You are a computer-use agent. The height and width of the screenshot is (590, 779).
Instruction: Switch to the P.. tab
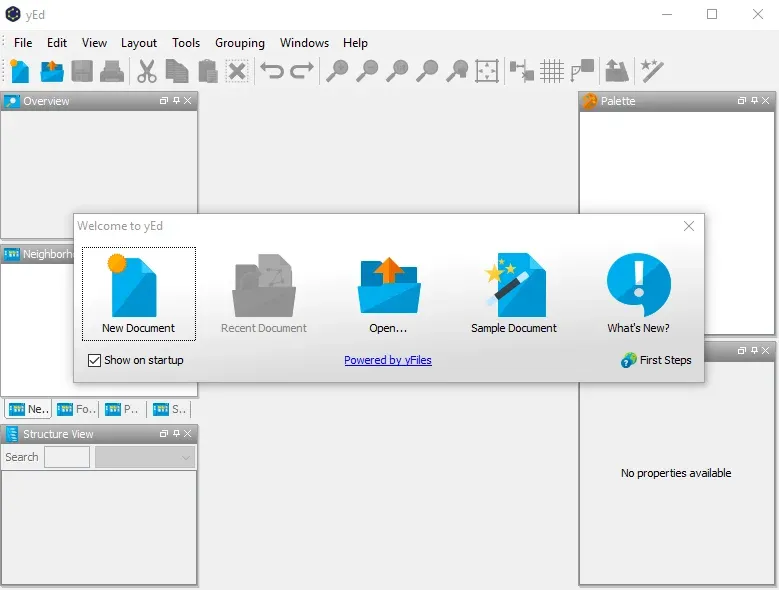click(122, 409)
